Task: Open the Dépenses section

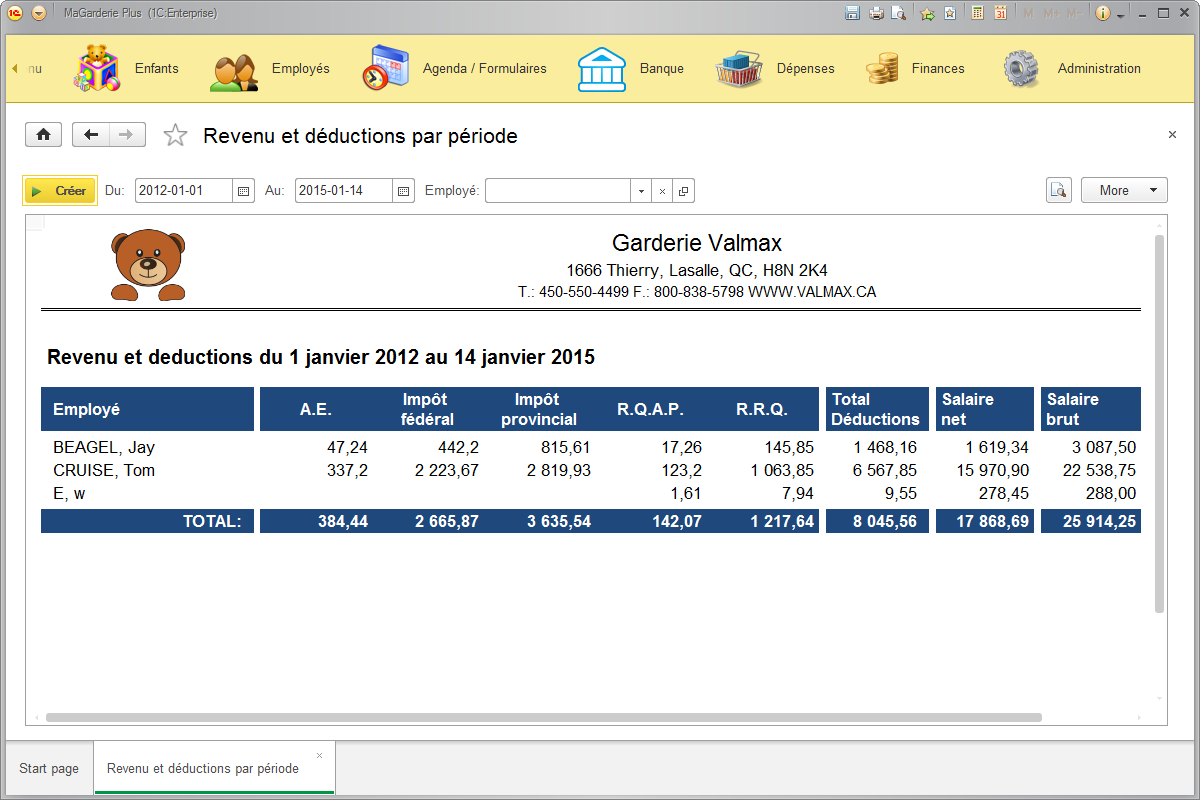Action: (805, 68)
